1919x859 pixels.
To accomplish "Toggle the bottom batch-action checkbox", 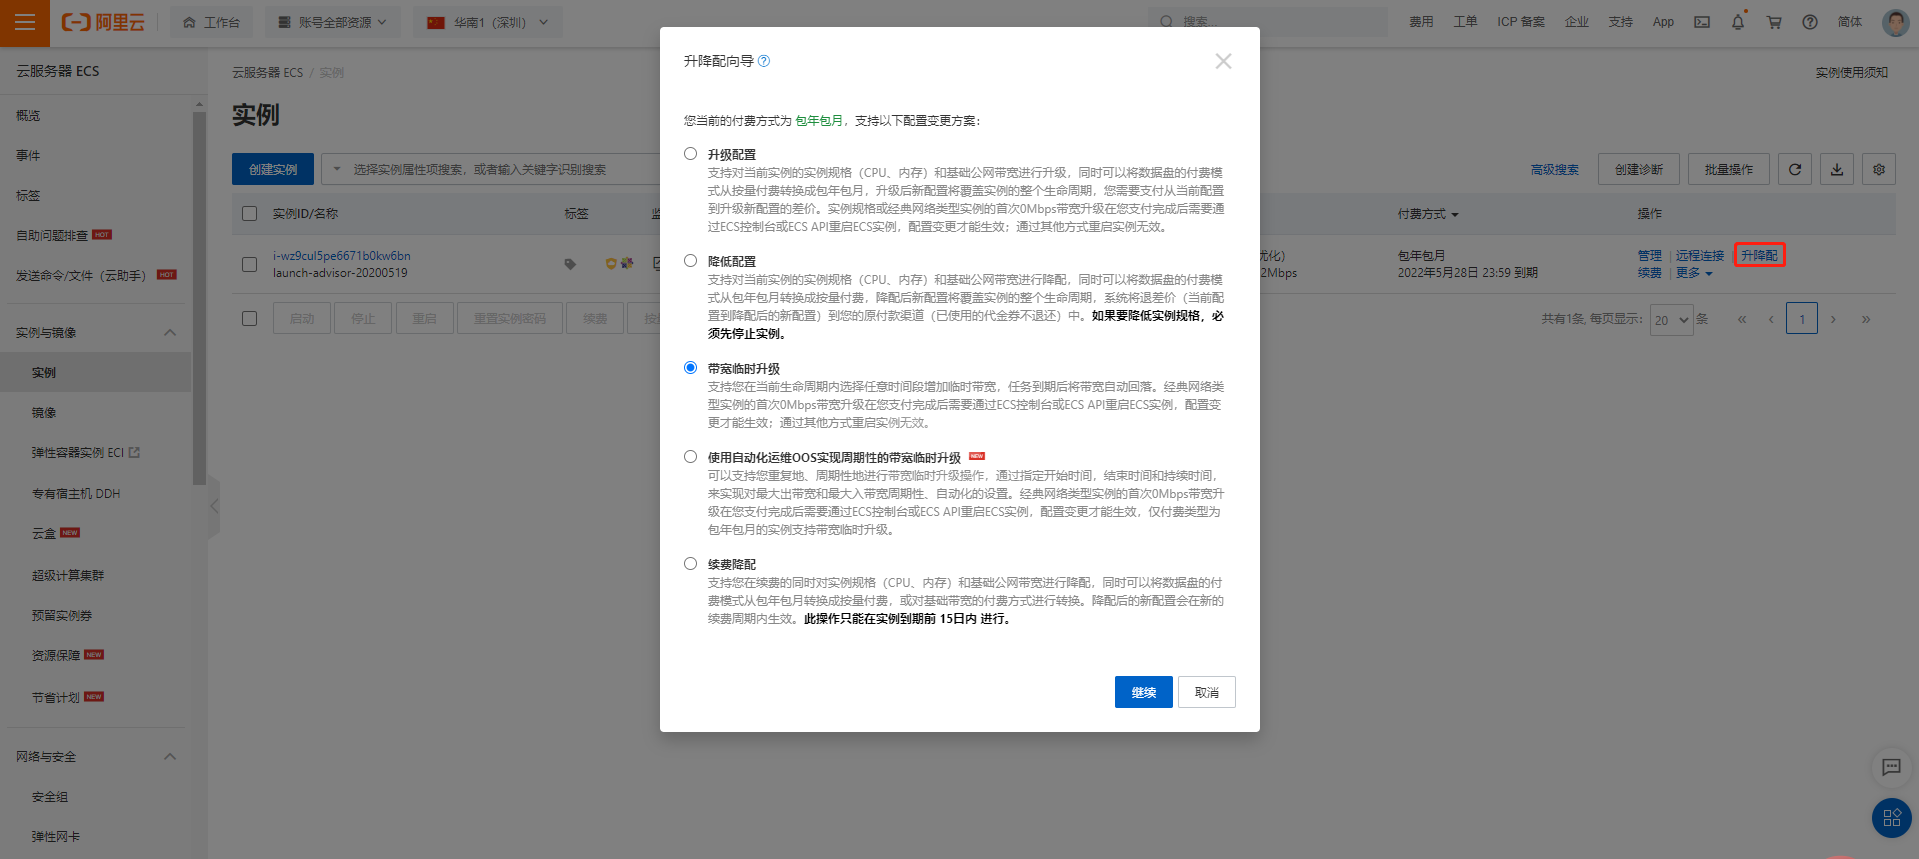I will (x=250, y=318).
